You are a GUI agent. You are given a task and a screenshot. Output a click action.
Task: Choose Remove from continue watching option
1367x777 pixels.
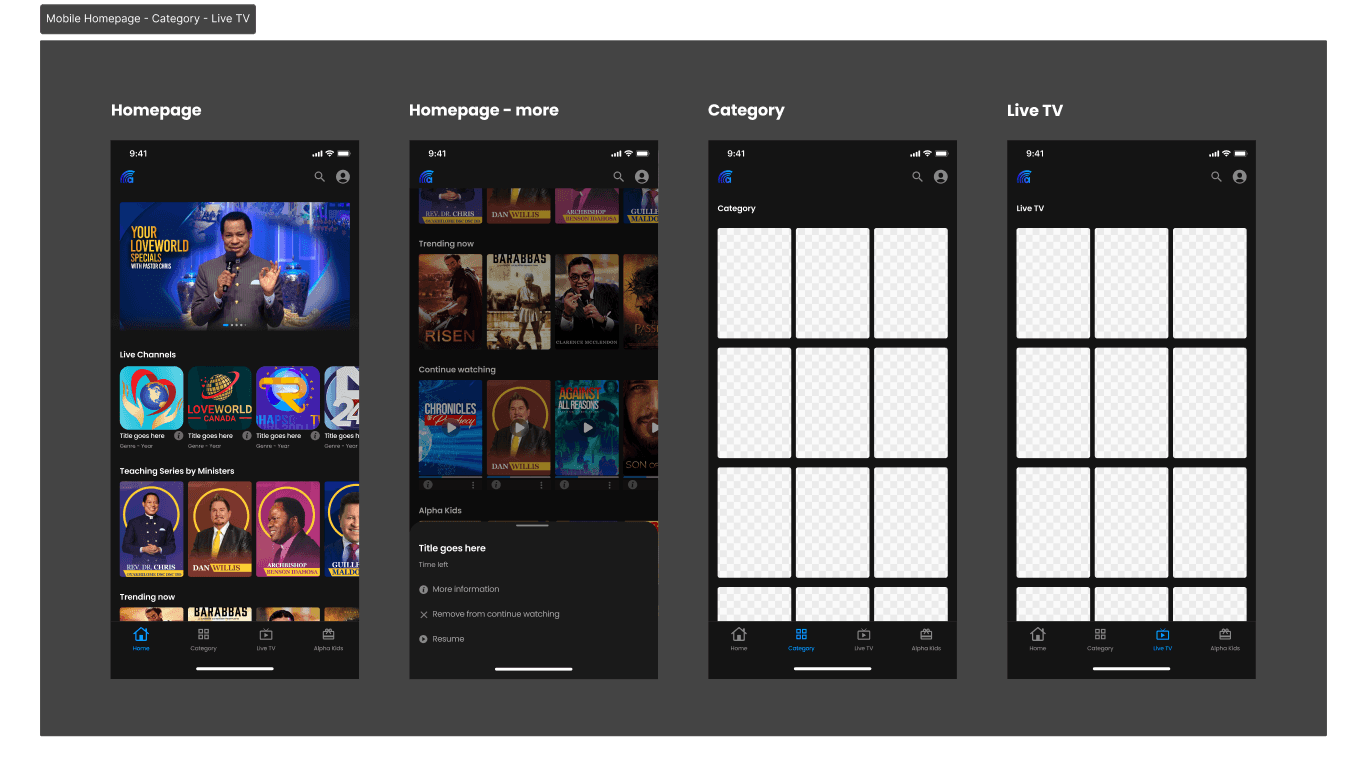coord(489,615)
